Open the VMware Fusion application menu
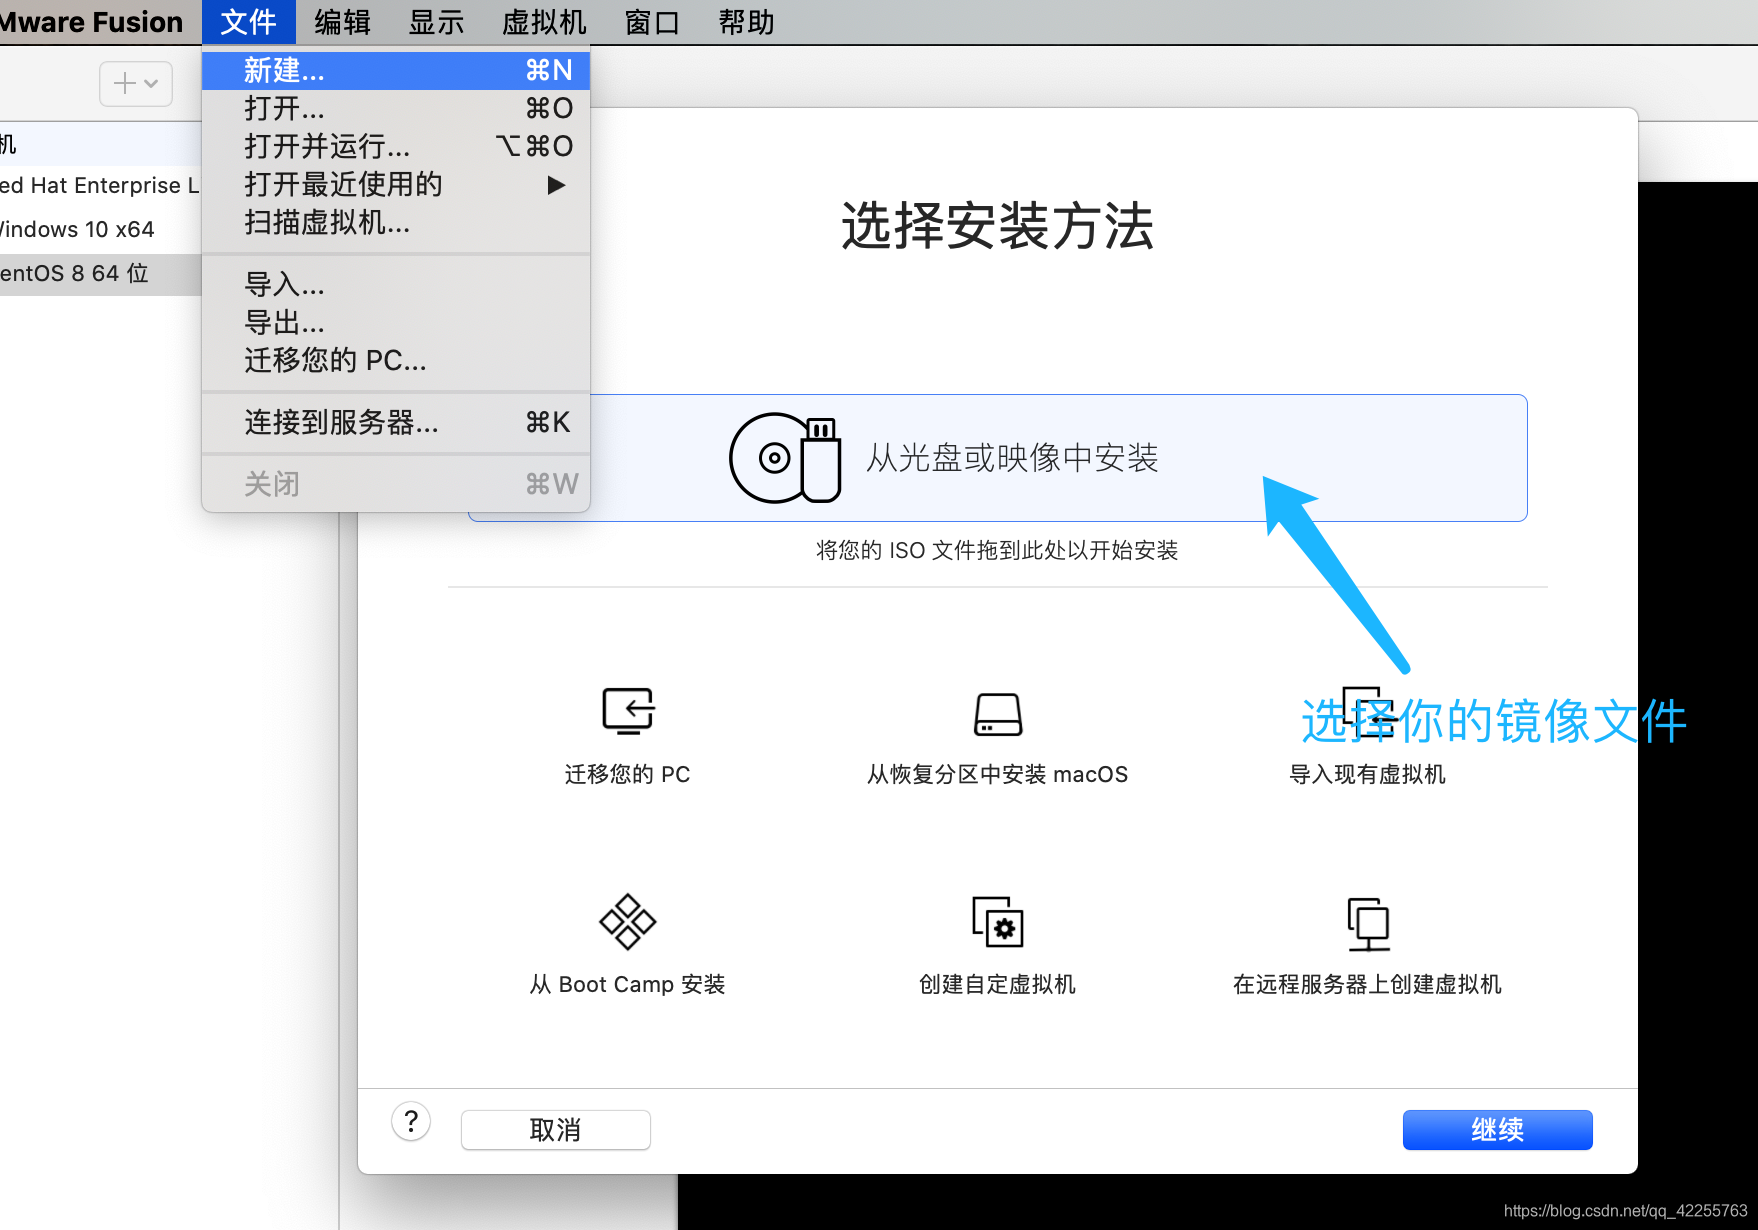This screenshot has width=1758, height=1230. coord(91,22)
